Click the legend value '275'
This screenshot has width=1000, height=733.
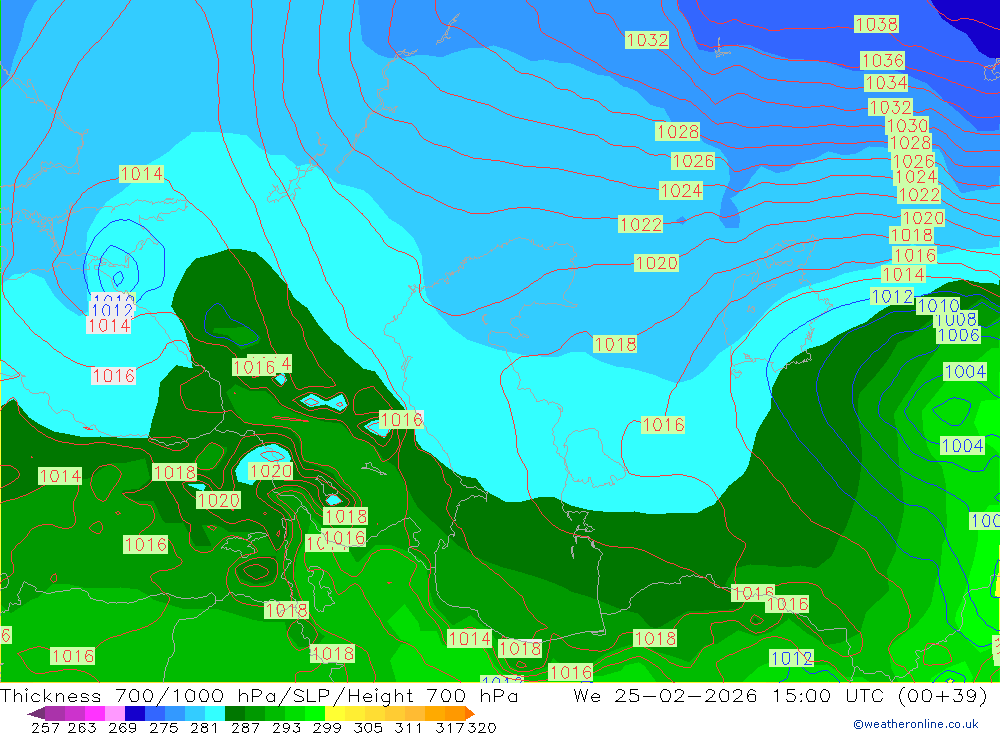pyautogui.click(x=164, y=727)
